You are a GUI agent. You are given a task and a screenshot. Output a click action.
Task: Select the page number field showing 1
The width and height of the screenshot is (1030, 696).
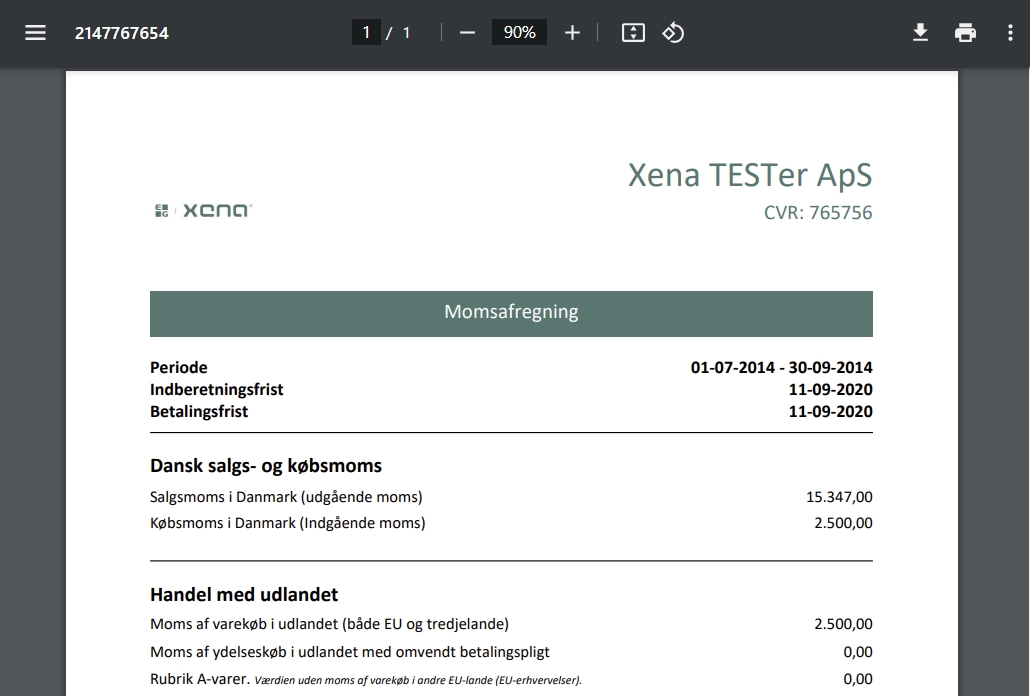click(x=368, y=31)
